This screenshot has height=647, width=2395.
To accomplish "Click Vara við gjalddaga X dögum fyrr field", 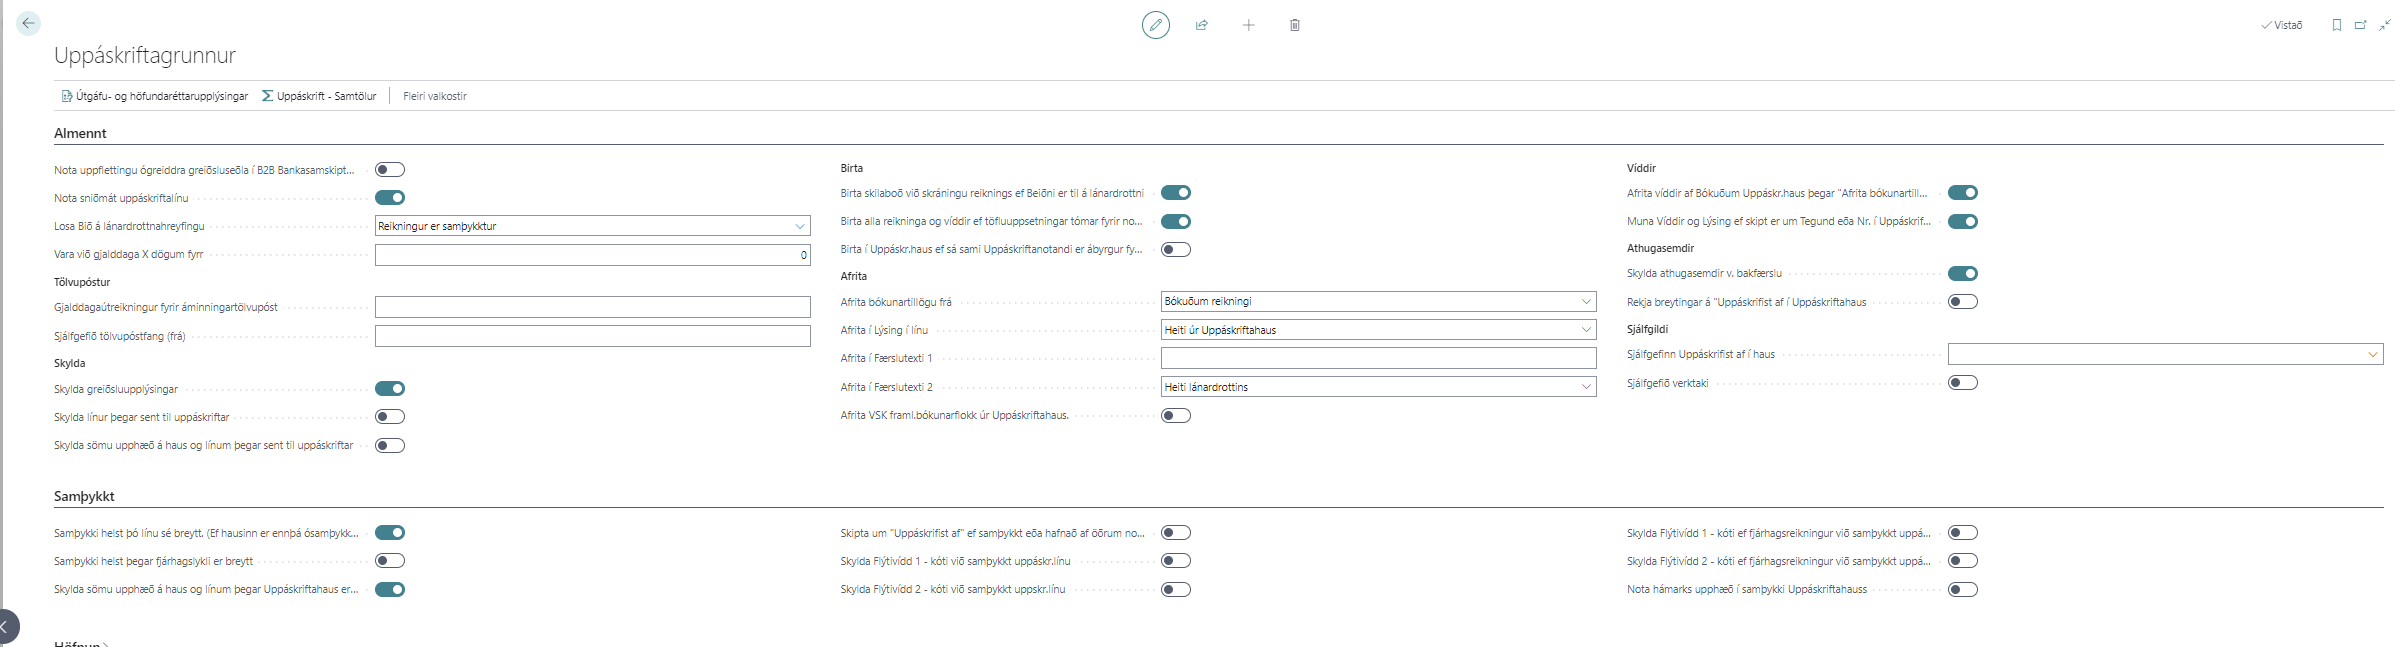I will [592, 255].
